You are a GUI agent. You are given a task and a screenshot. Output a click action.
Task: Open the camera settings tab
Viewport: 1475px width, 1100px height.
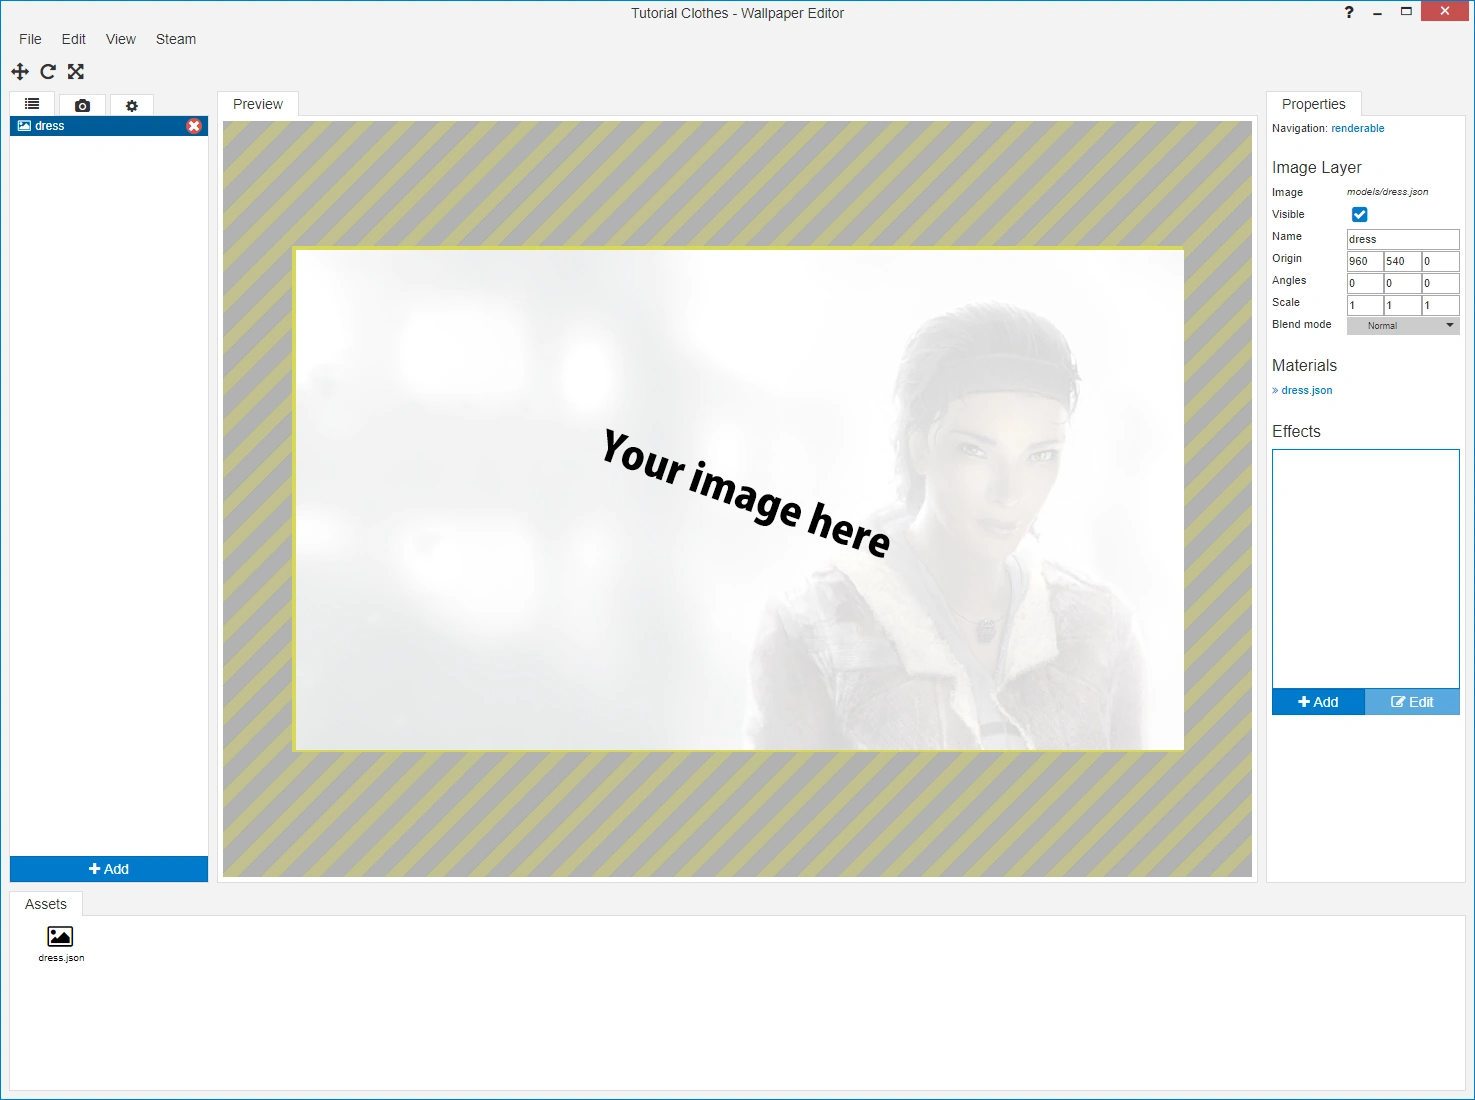coord(82,105)
